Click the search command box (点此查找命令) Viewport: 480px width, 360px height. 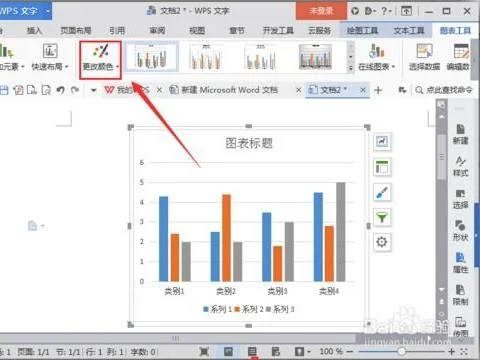(x=444, y=90)
